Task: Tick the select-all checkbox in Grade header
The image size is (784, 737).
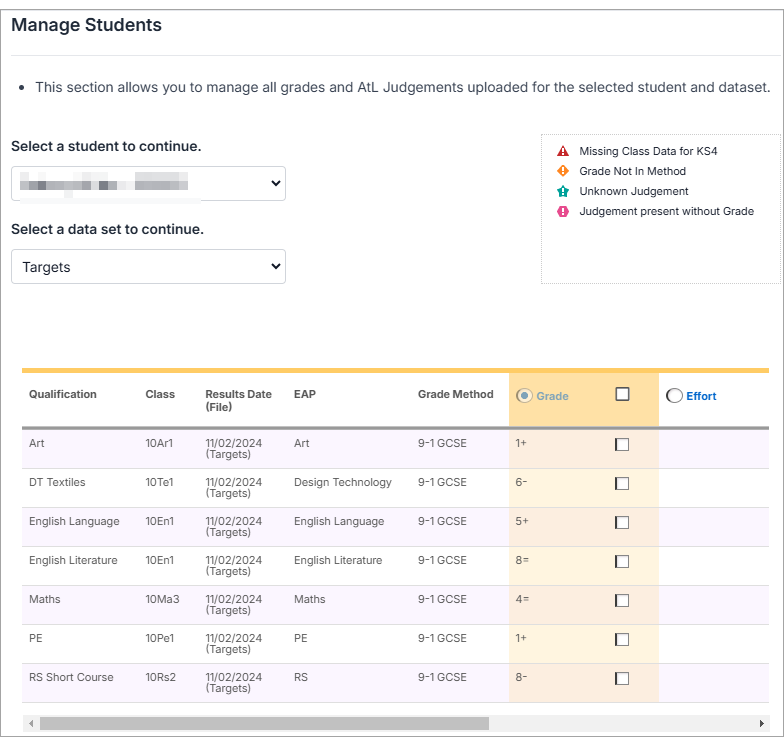Action: (x=622, y=395)
